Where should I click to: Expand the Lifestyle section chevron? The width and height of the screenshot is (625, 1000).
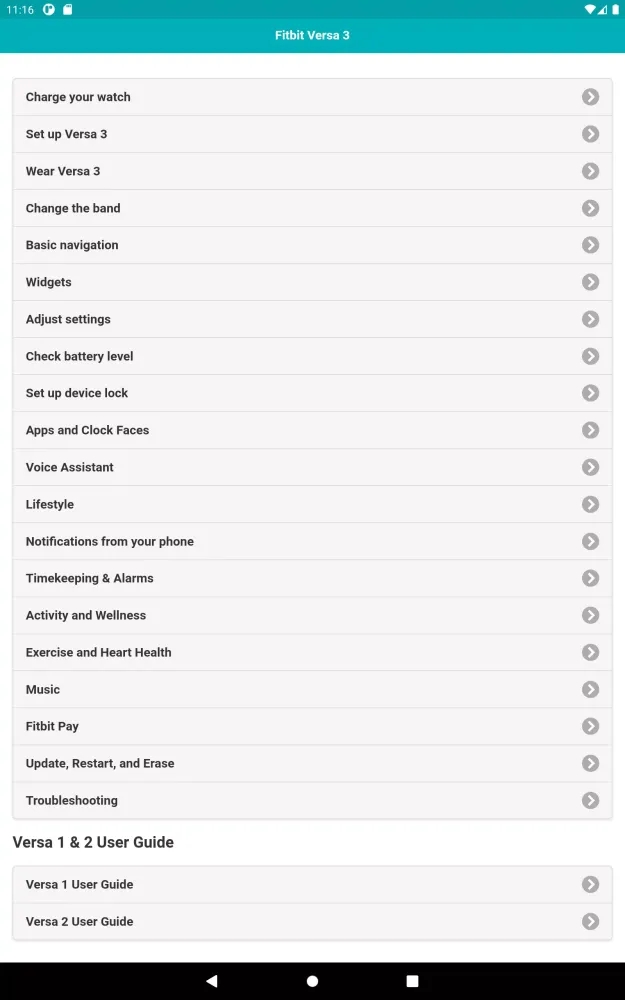click(x=590, y=504)
